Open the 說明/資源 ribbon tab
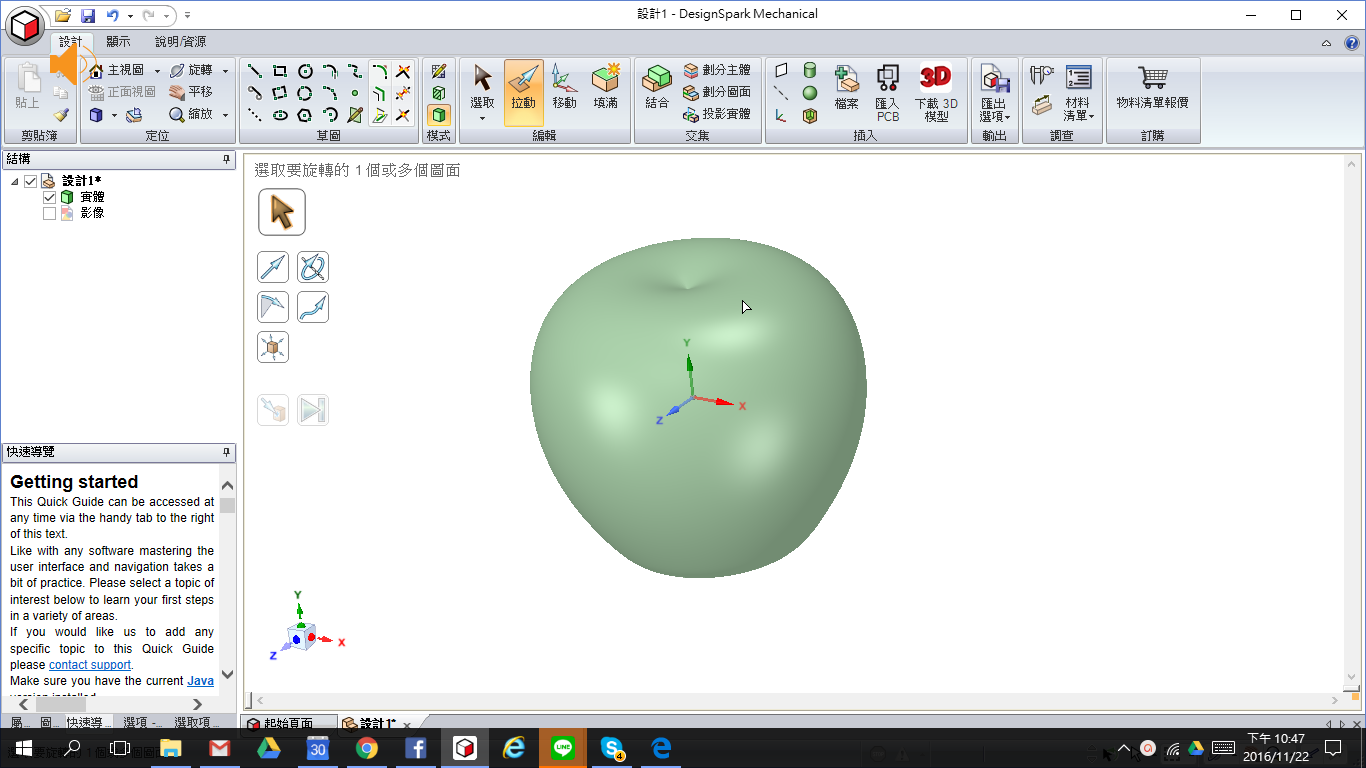The width and height of the screenshot is (1366, 768). [x=180, y=42]
